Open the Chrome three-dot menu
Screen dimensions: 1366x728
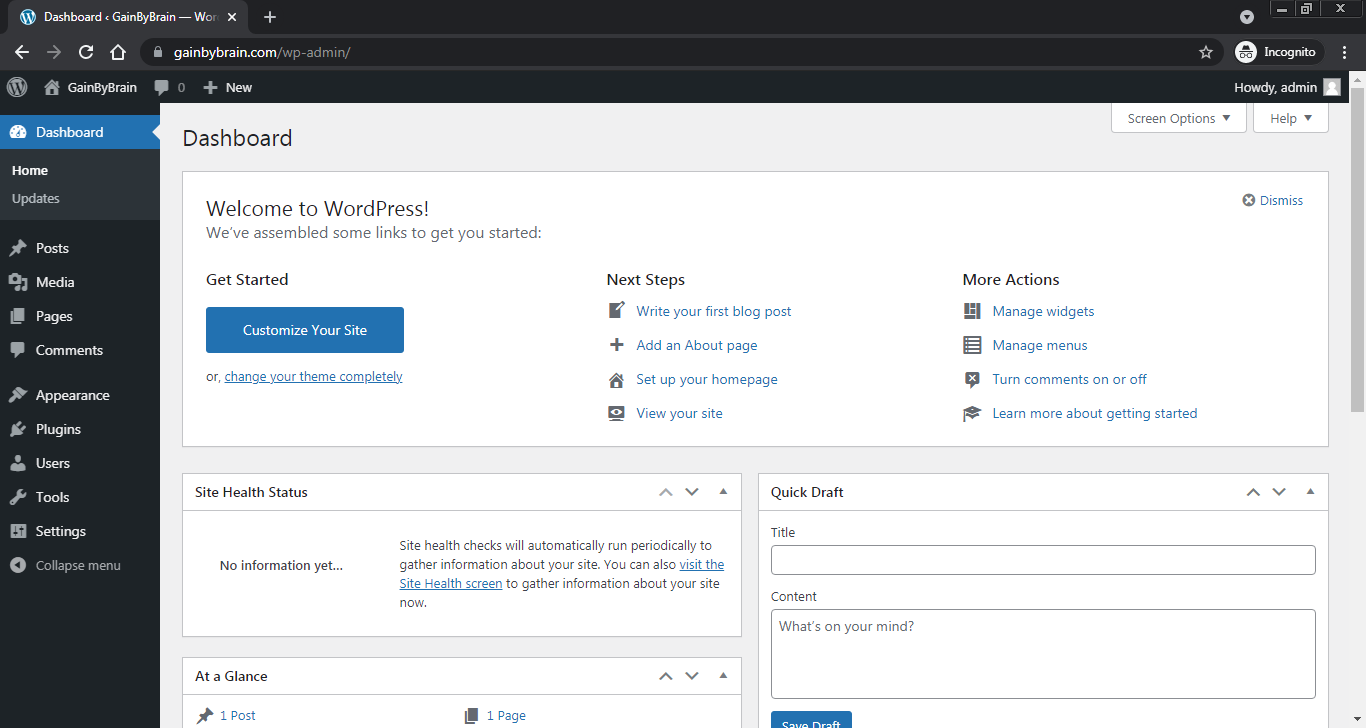(1346, 52)
